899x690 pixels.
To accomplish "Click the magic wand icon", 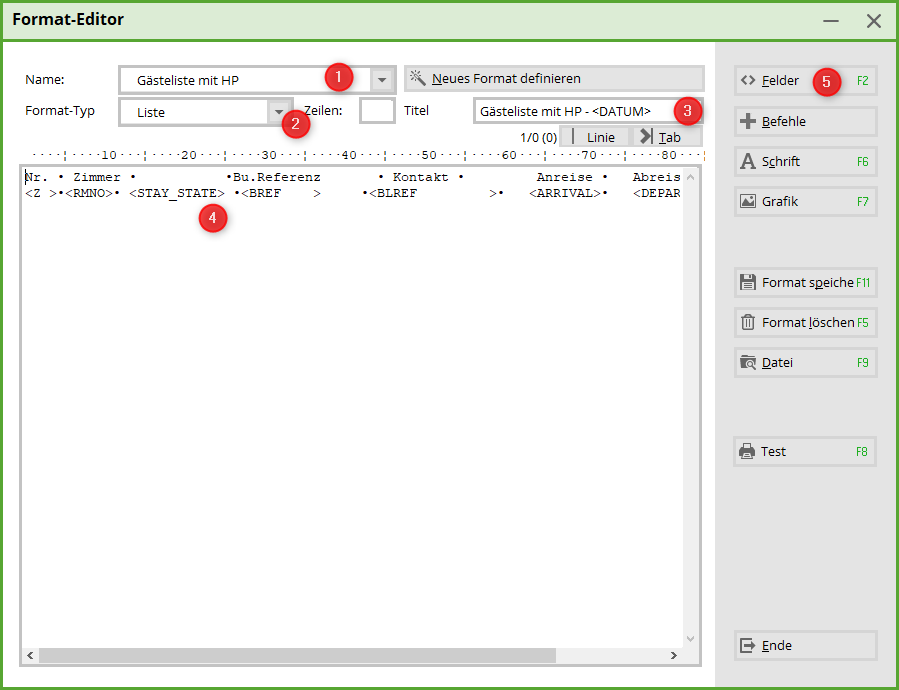I will point(417,78).
